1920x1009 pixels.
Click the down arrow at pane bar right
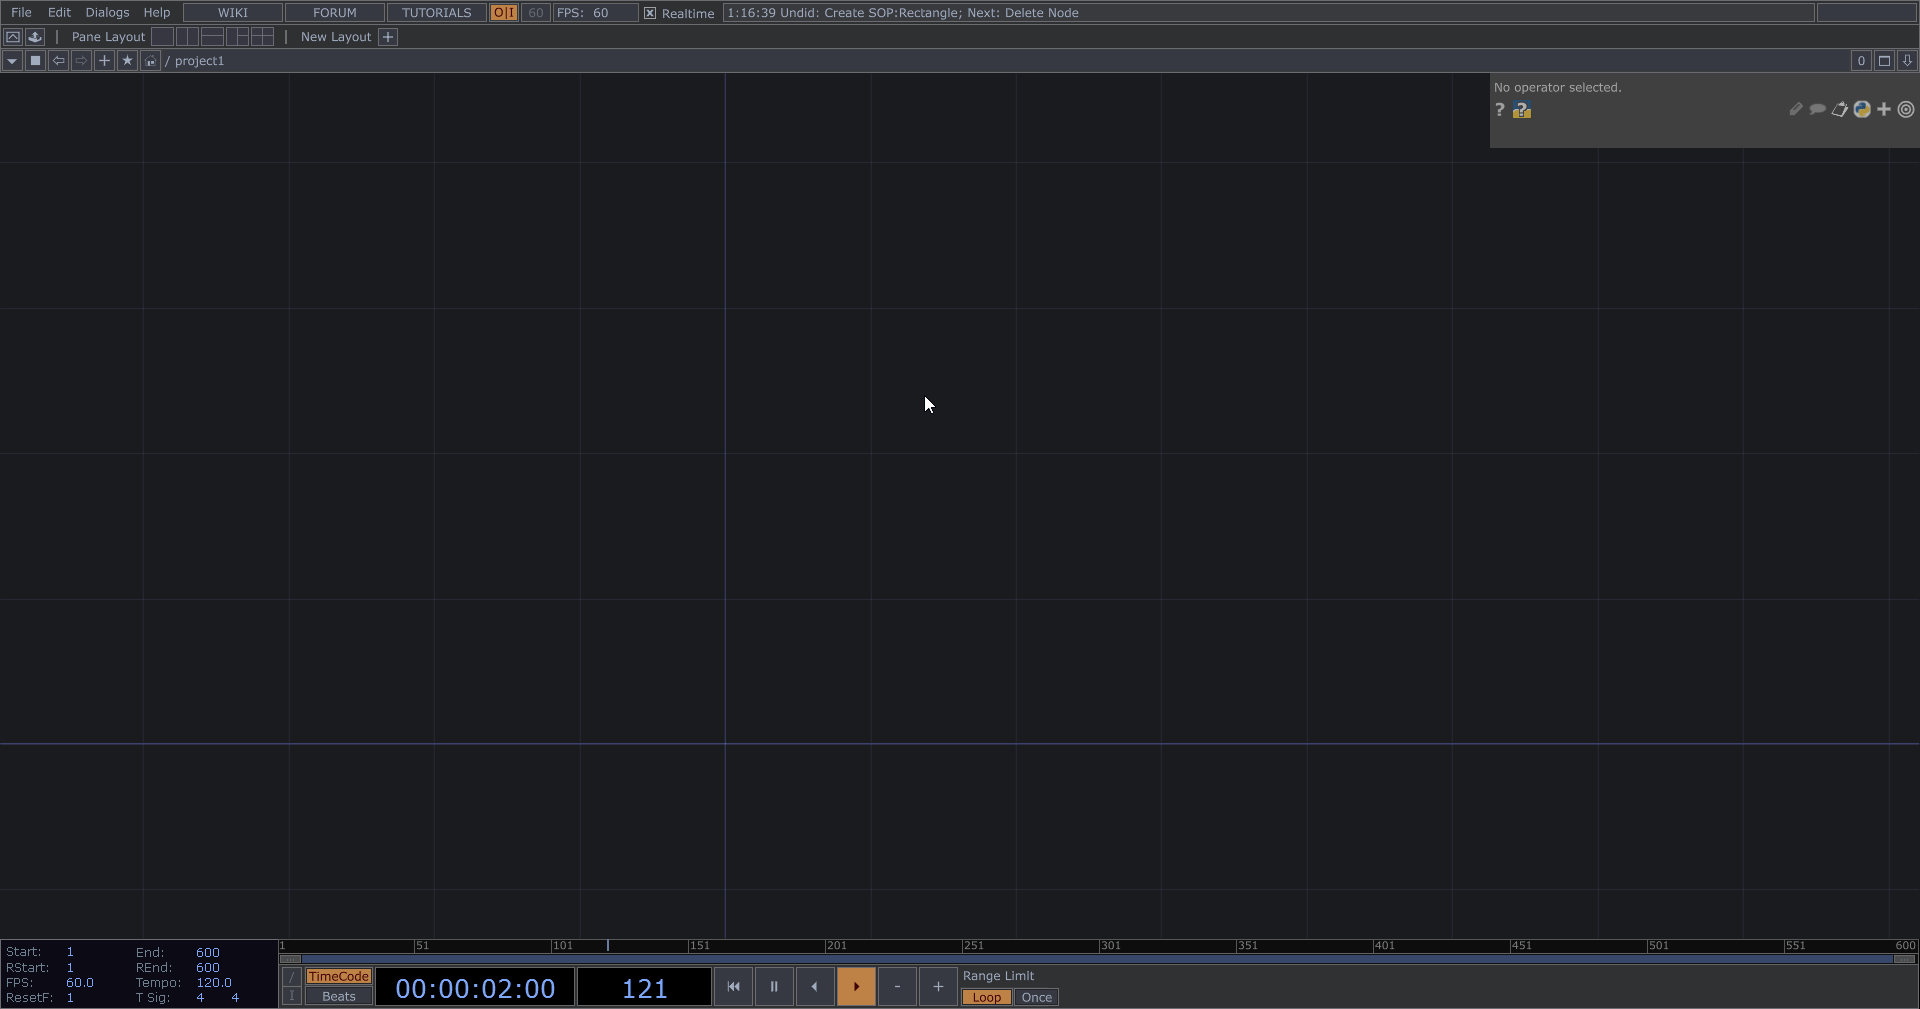click(1907, 61)
